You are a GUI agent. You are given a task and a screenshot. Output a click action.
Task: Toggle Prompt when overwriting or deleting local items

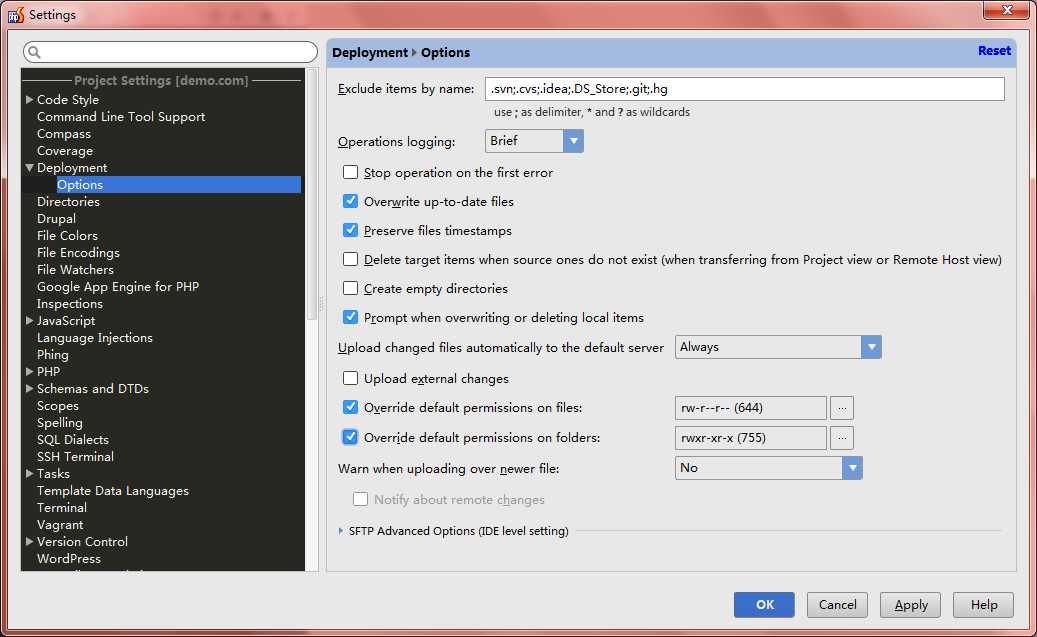[351, 318]
